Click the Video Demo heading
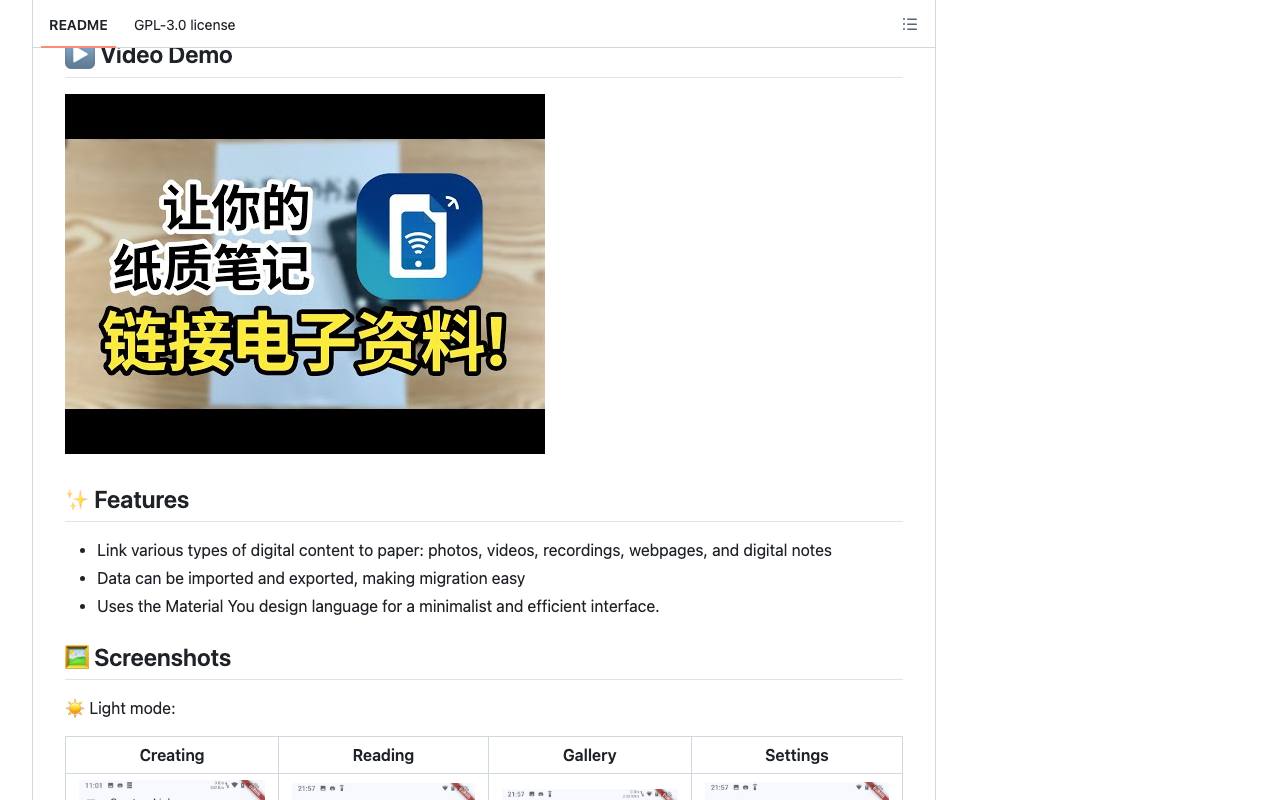This screenshot has height=800, width=1280. pyautogui.click(x=149, y=56)
